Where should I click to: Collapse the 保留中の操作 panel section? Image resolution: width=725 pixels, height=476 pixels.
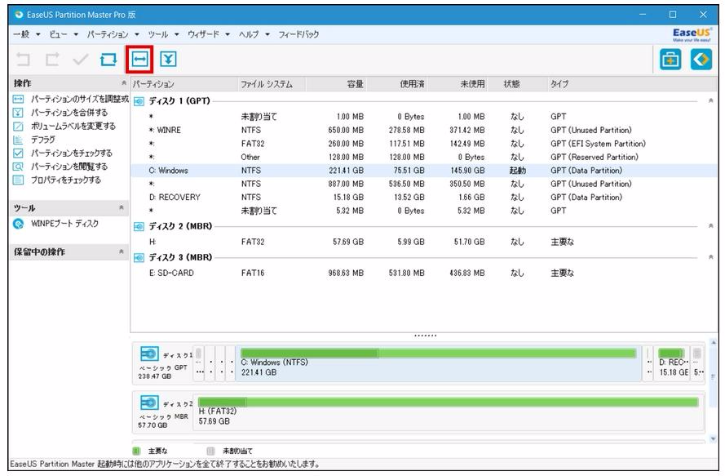tap(121, 252)
